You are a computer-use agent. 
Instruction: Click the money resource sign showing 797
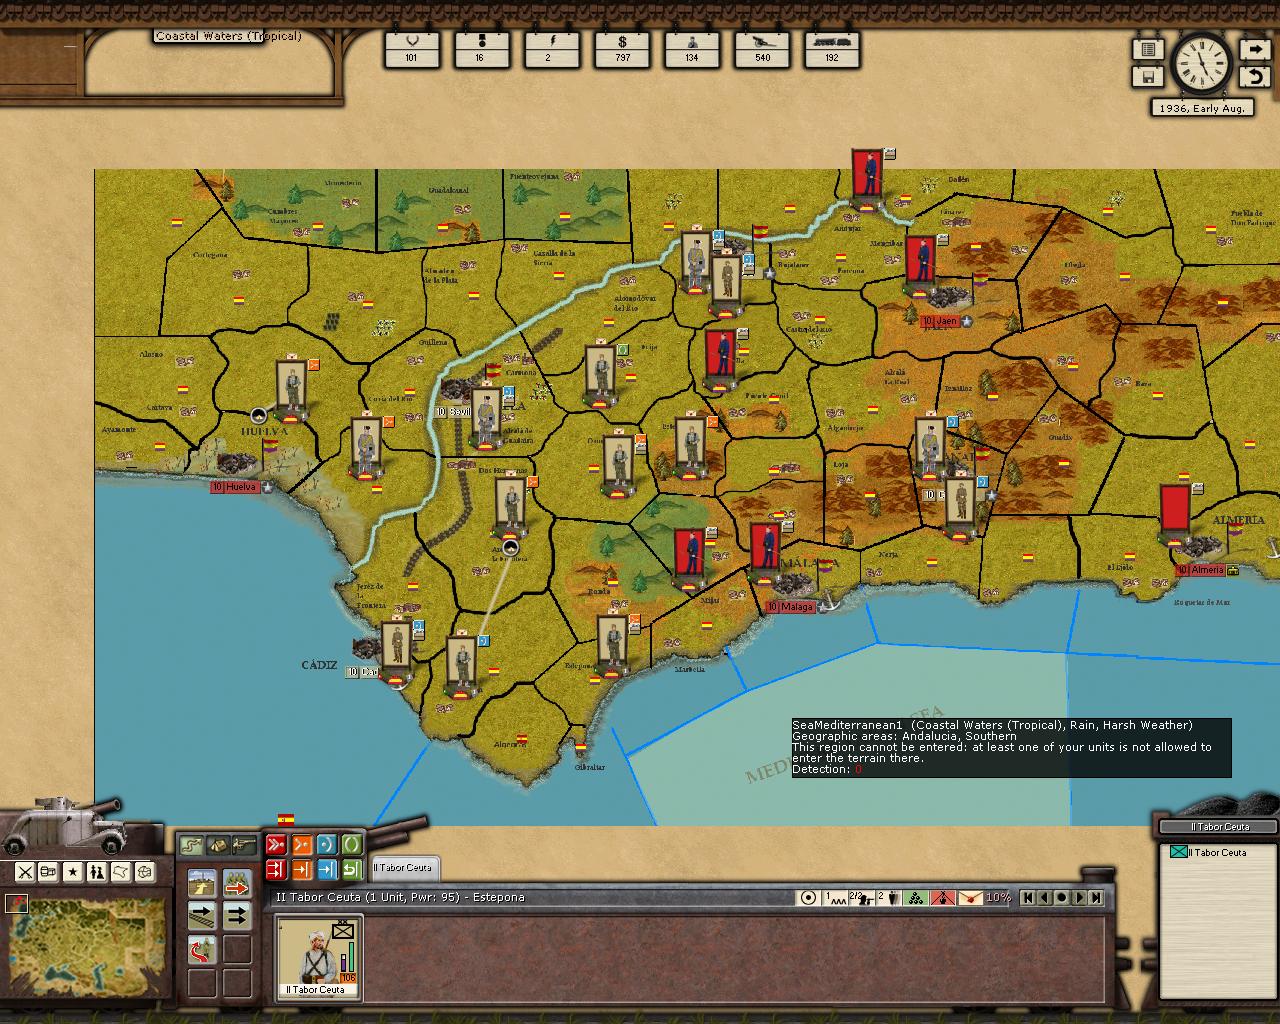(623, 48)
